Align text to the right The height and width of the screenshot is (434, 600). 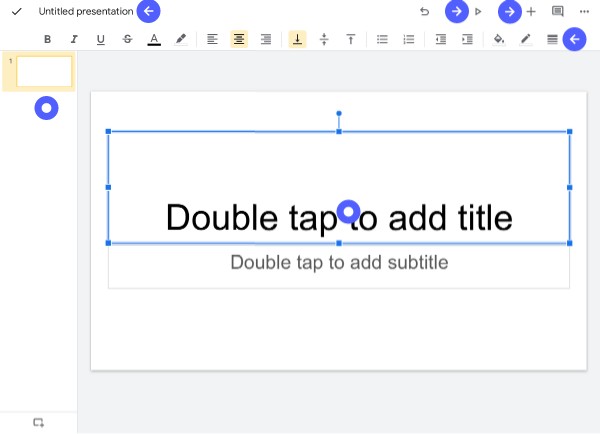click(x=266, y=39)
